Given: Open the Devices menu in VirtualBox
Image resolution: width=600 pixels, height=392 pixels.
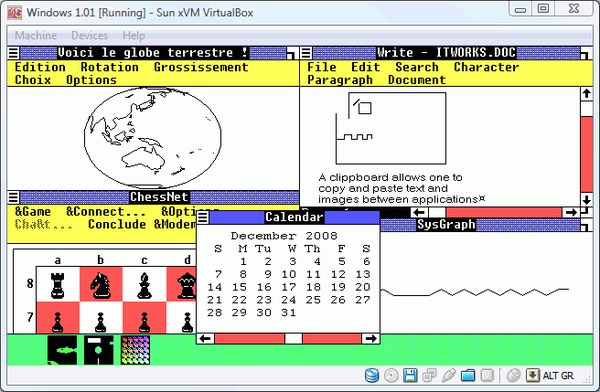Looking at the screenshot, I should [x=90, y=36].
